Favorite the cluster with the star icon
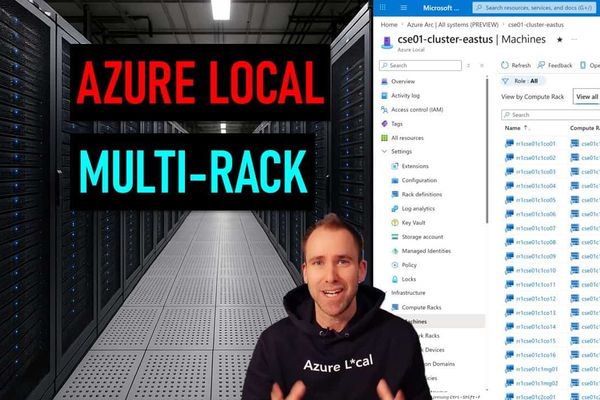Image resolution: width=600 pixels, height=400 pixels. click(x=559, y=39)
